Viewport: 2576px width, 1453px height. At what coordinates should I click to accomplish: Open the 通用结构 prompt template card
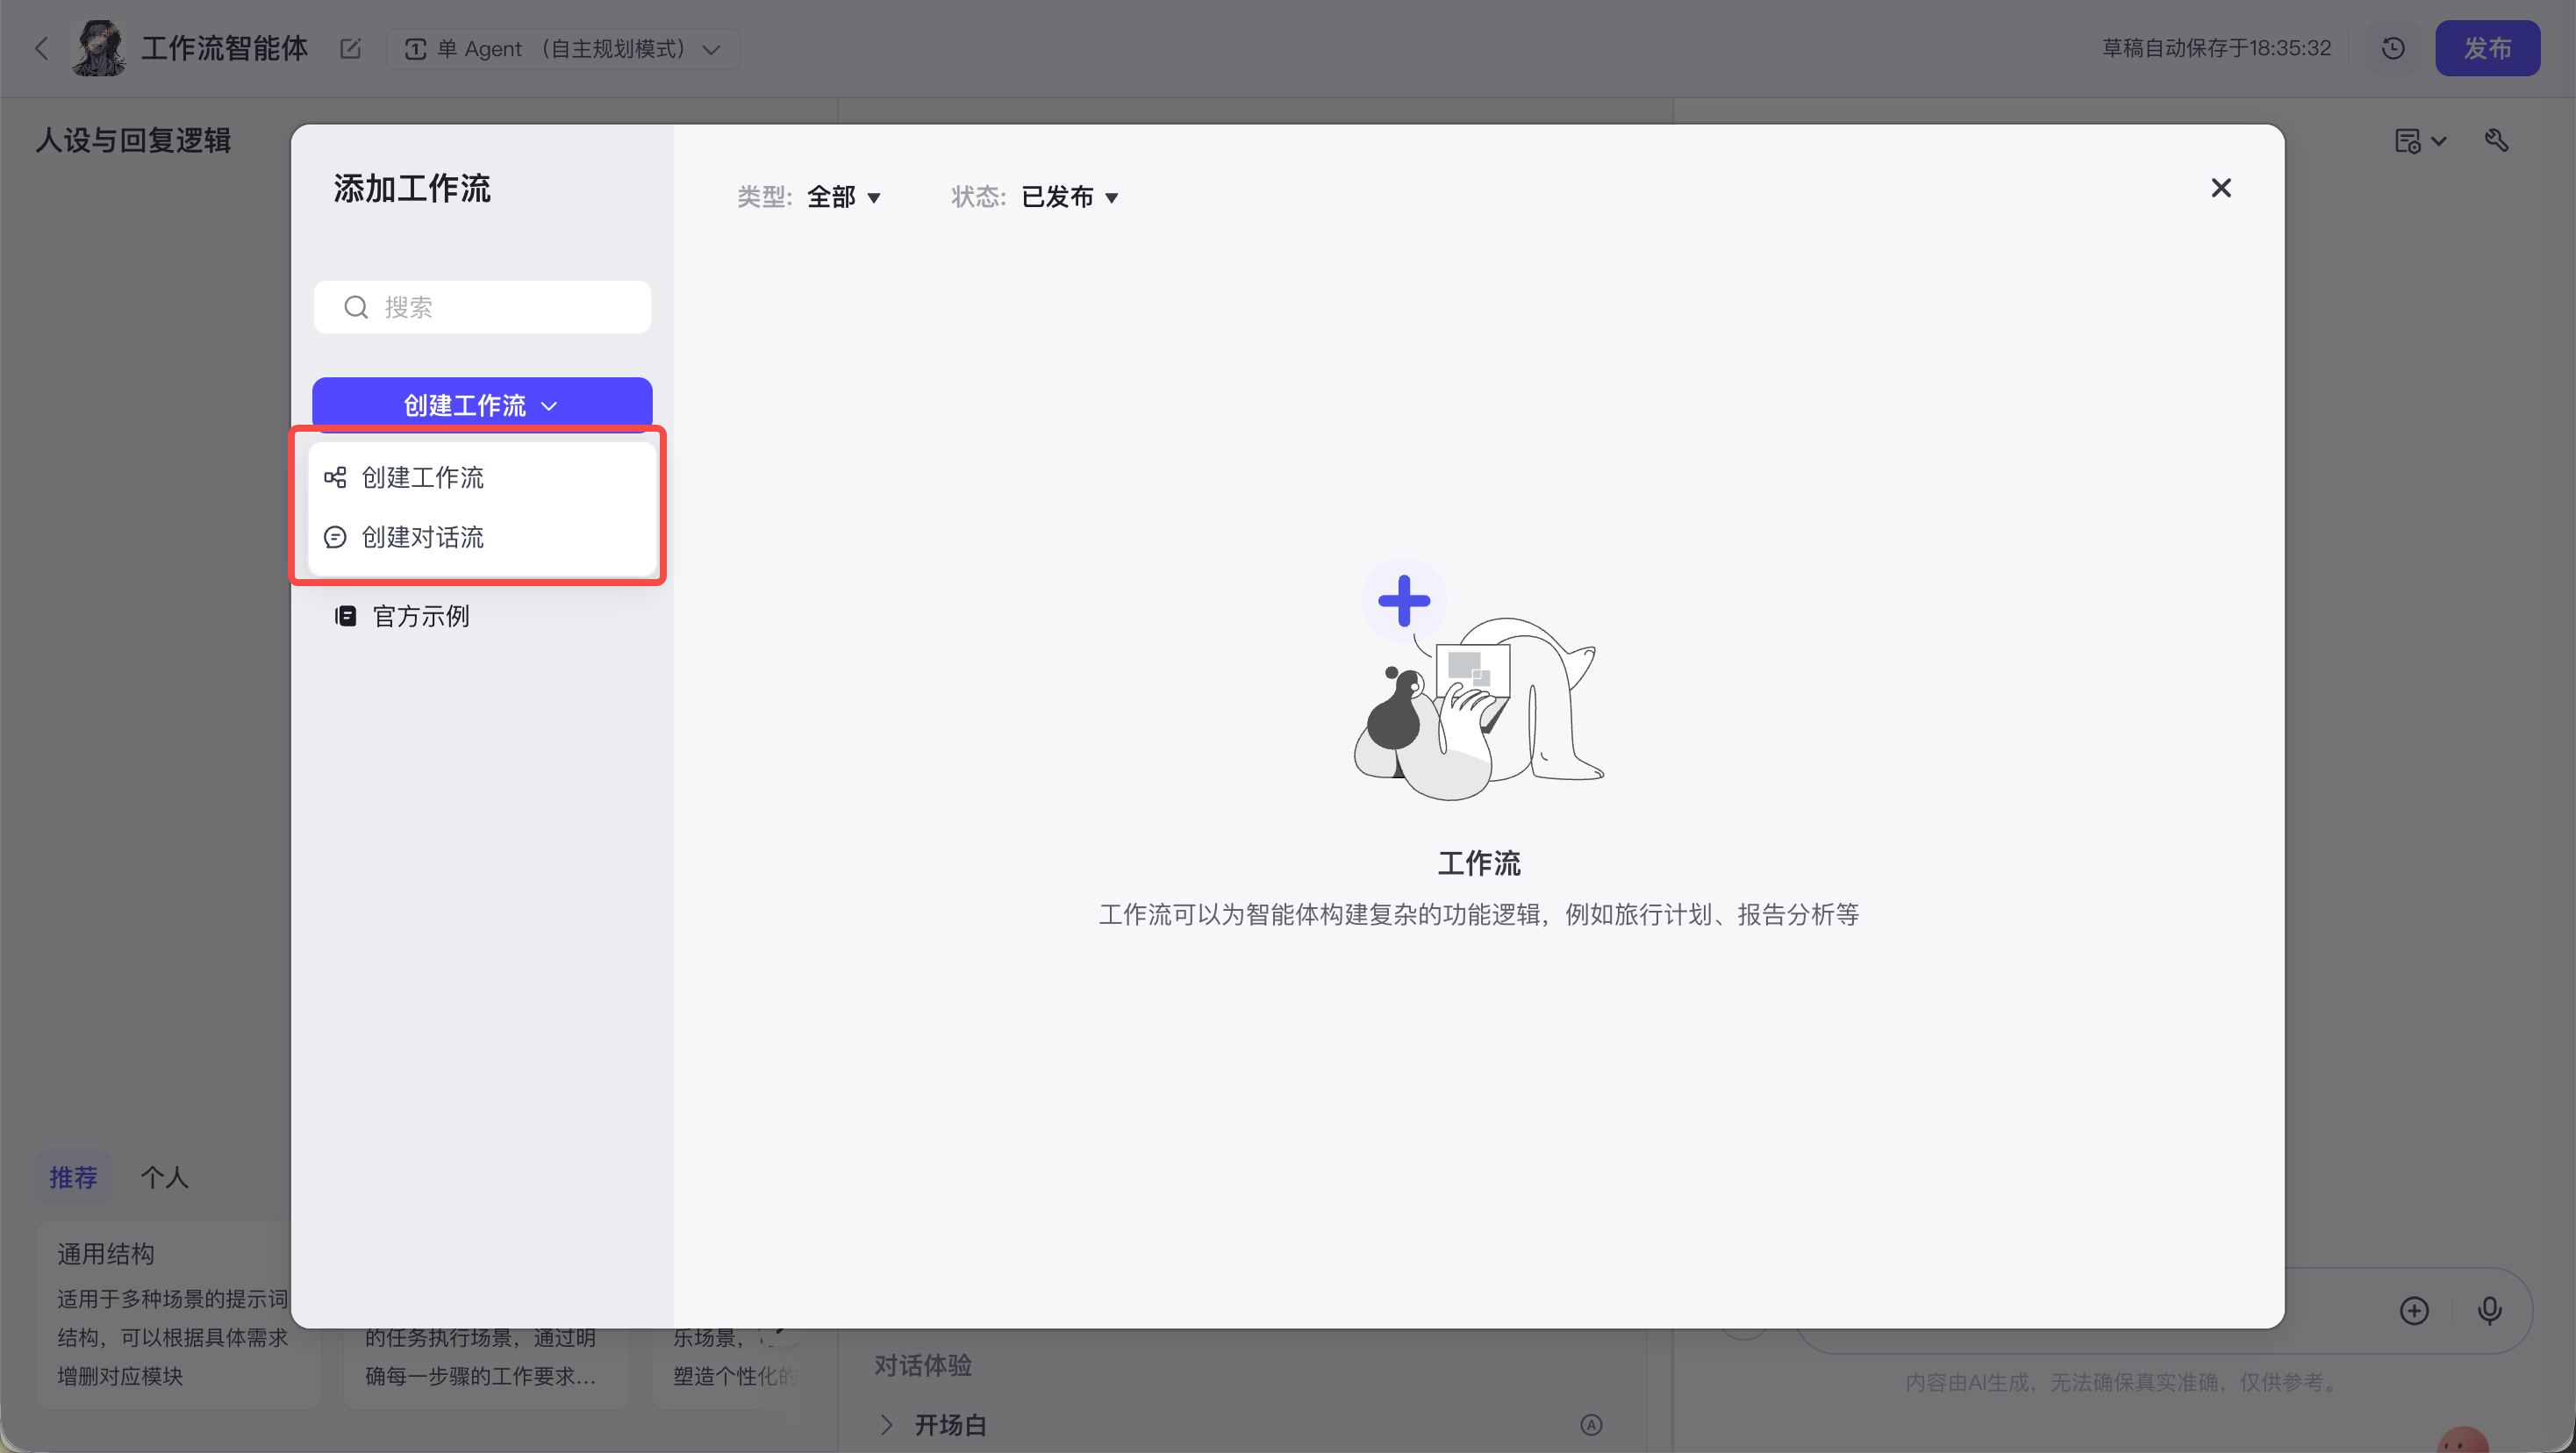178,1314
